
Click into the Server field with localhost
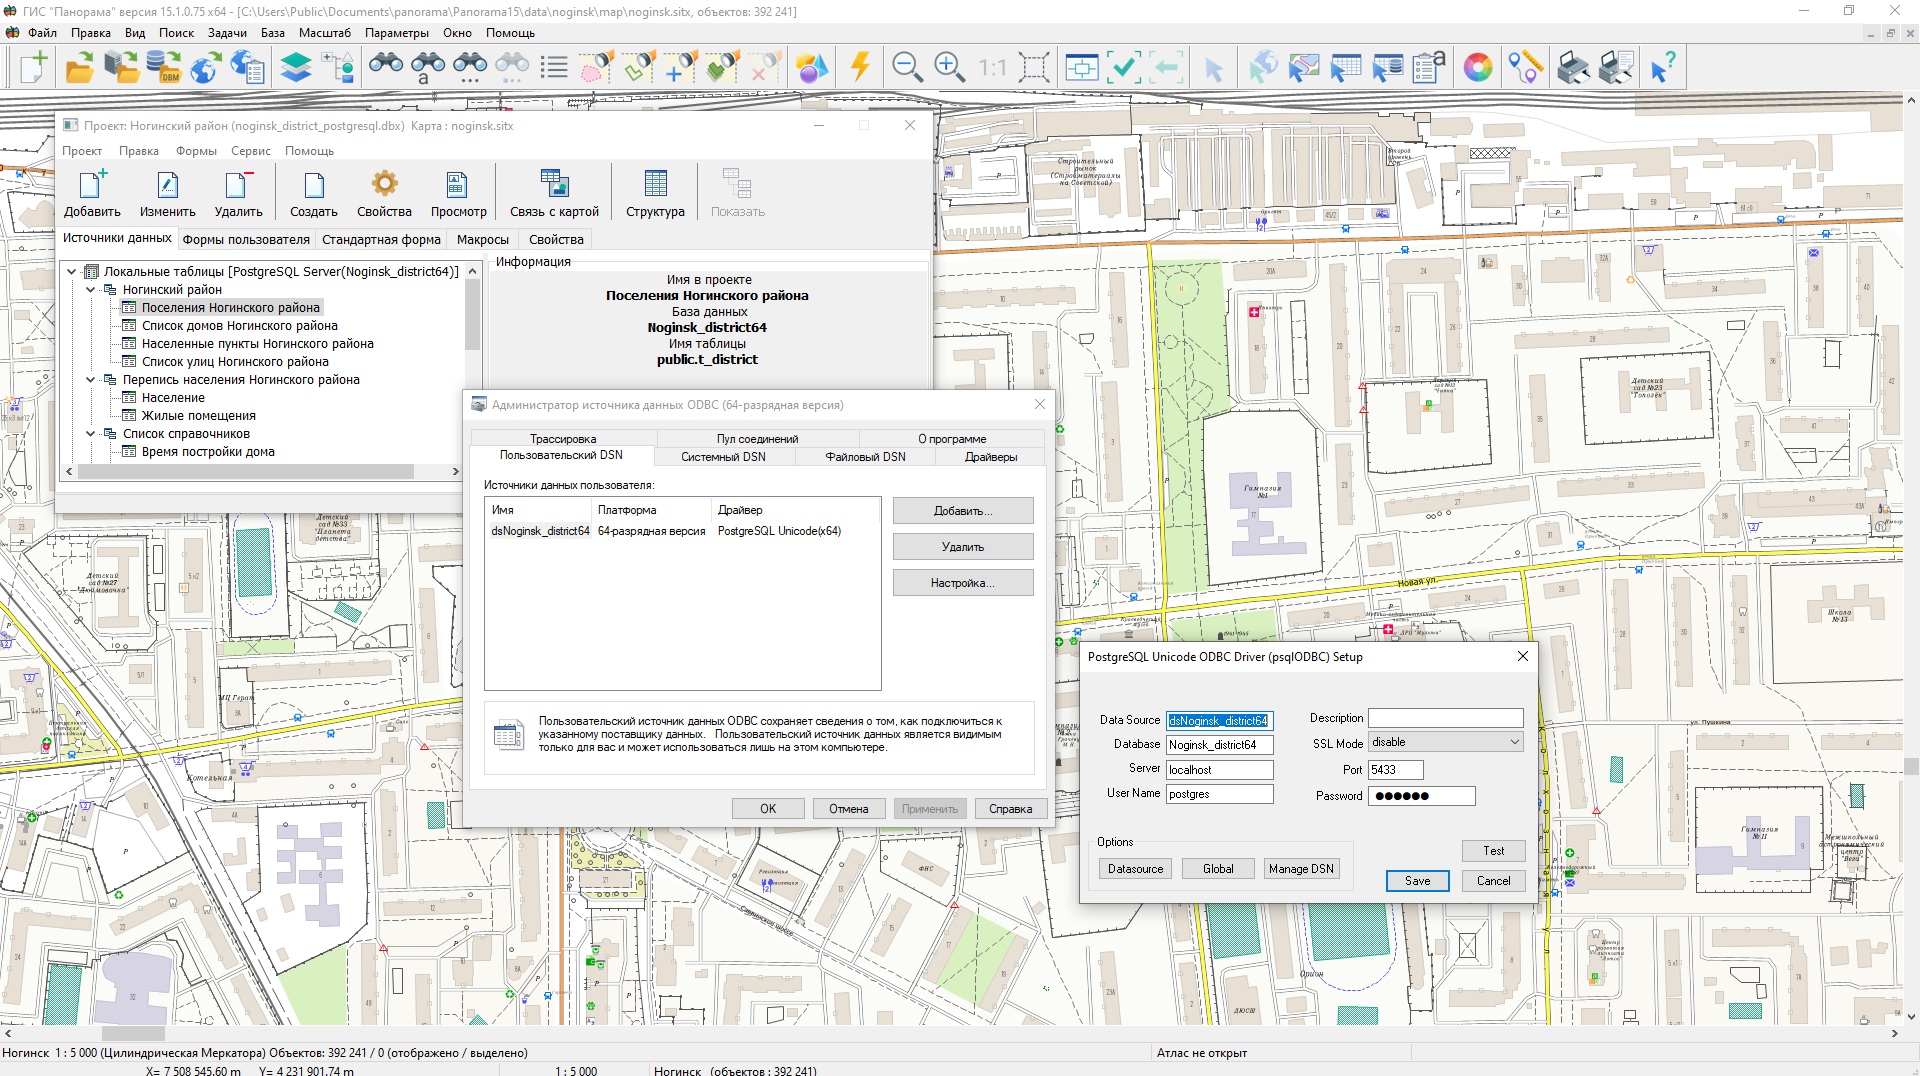click(x=1219, y=769)
